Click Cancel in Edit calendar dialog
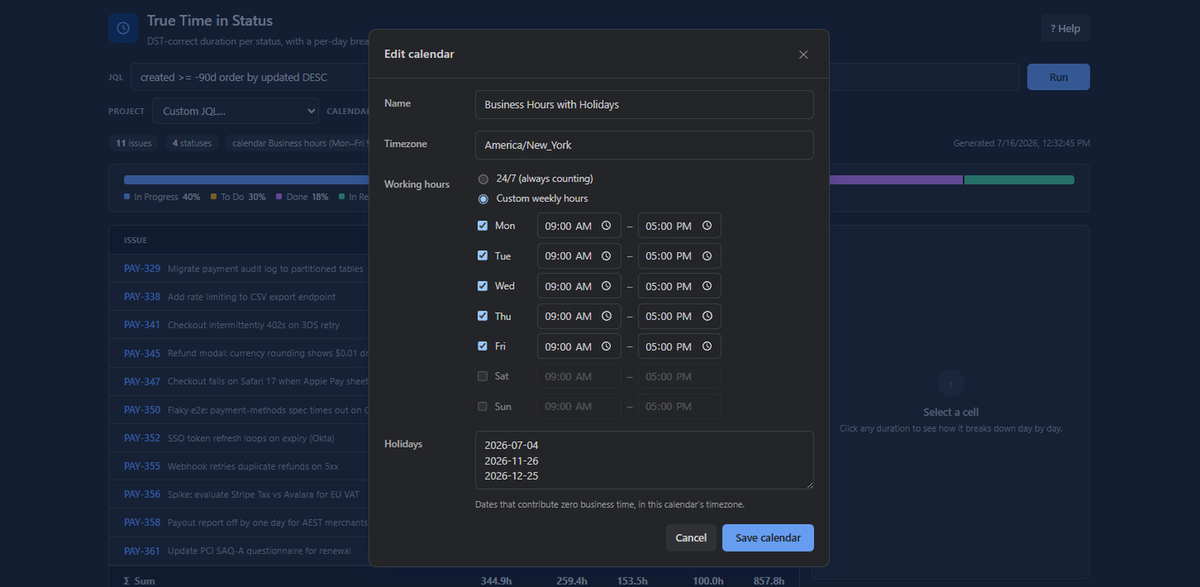 tap(691, 538)
